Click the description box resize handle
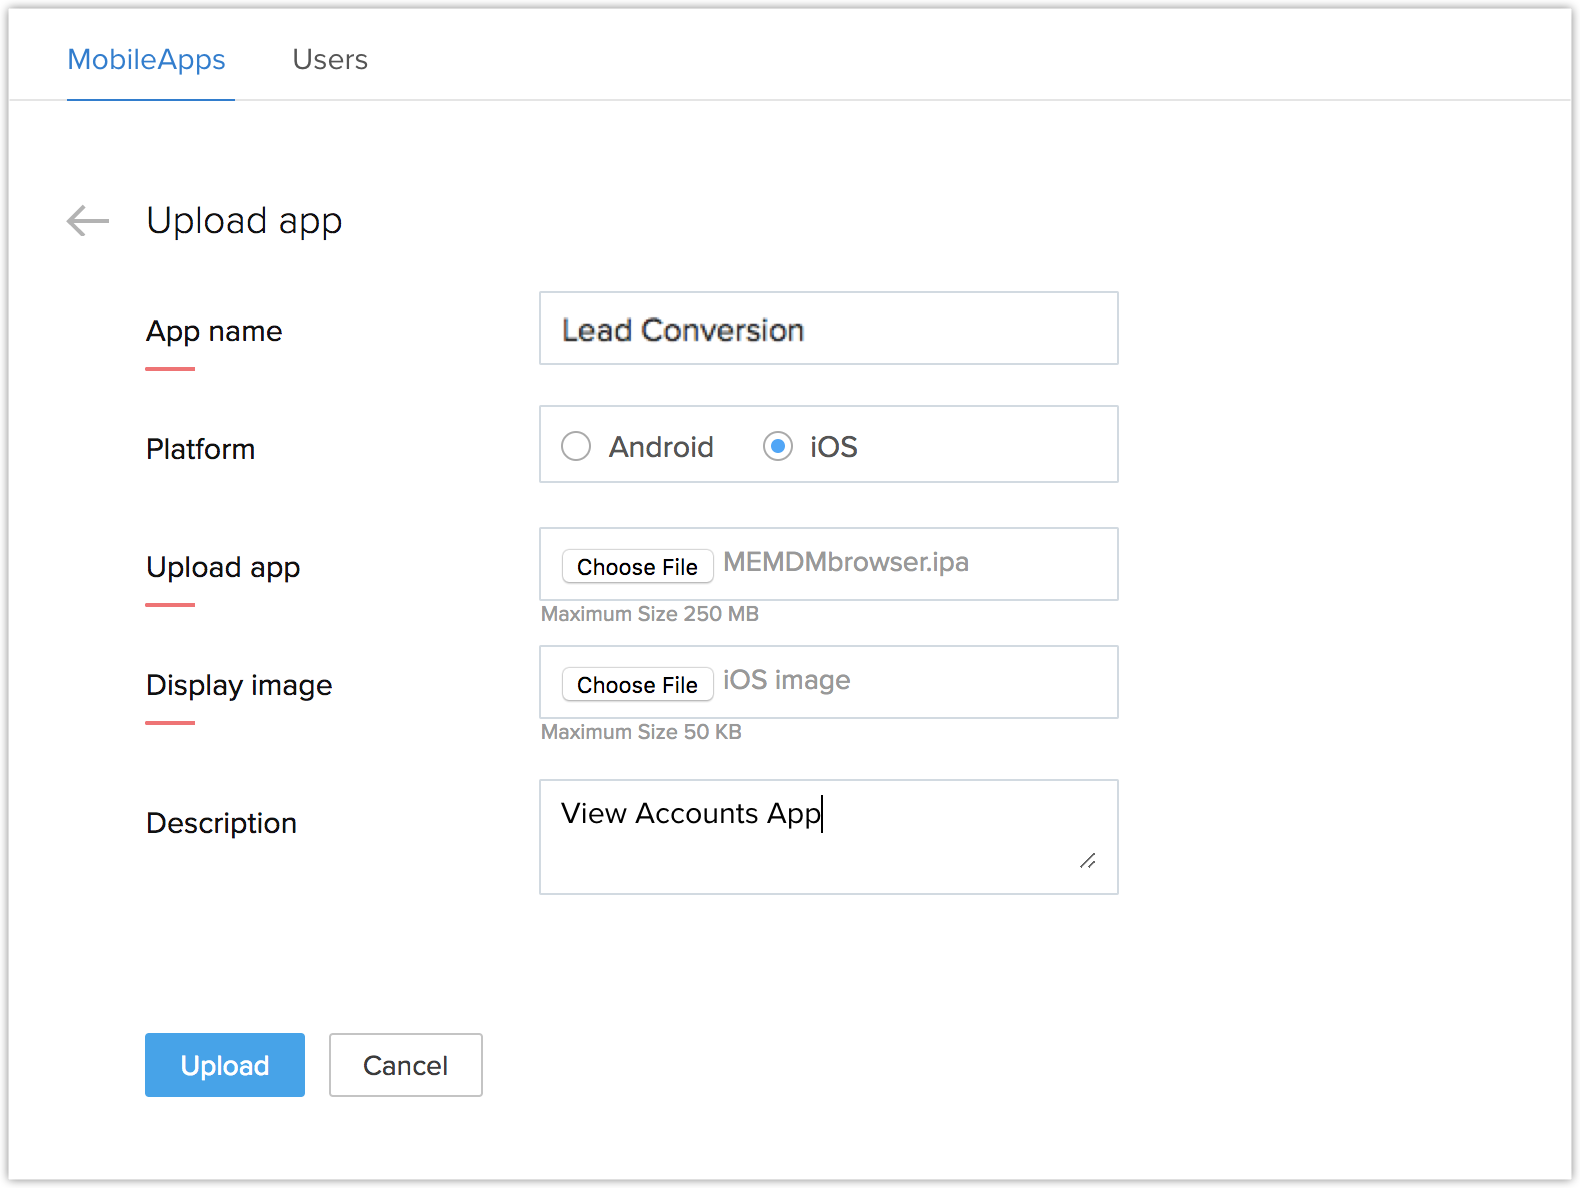1580x1188 pixels. pos(1088,861)
